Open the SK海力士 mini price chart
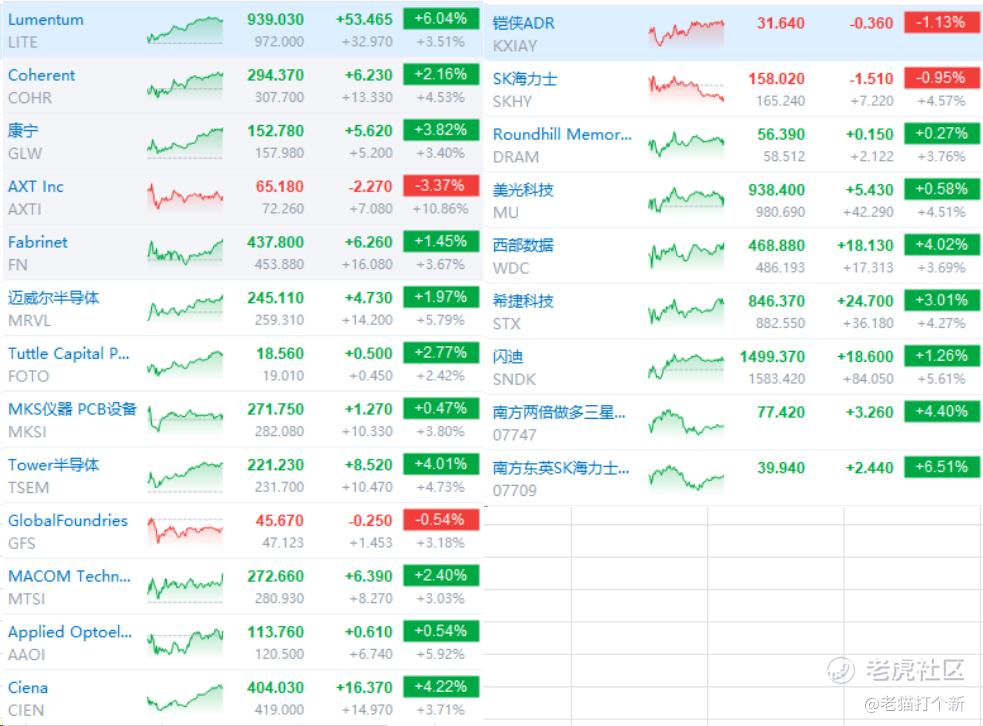 coord(686,88)
